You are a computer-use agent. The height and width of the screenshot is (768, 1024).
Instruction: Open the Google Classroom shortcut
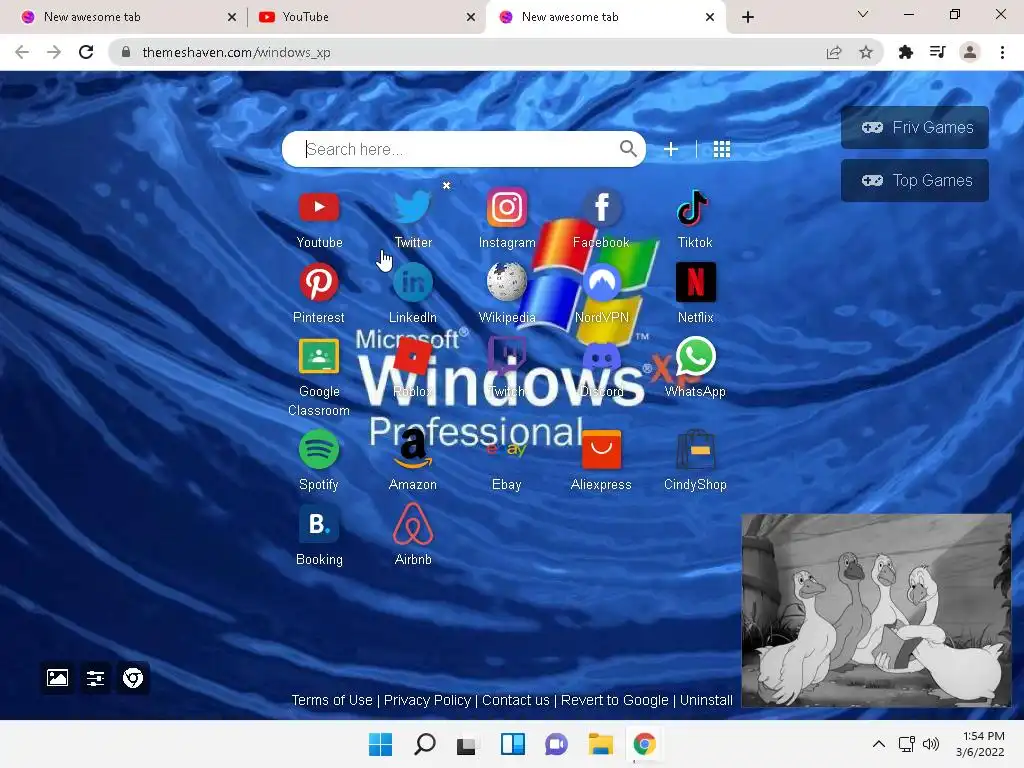[319, 357]
